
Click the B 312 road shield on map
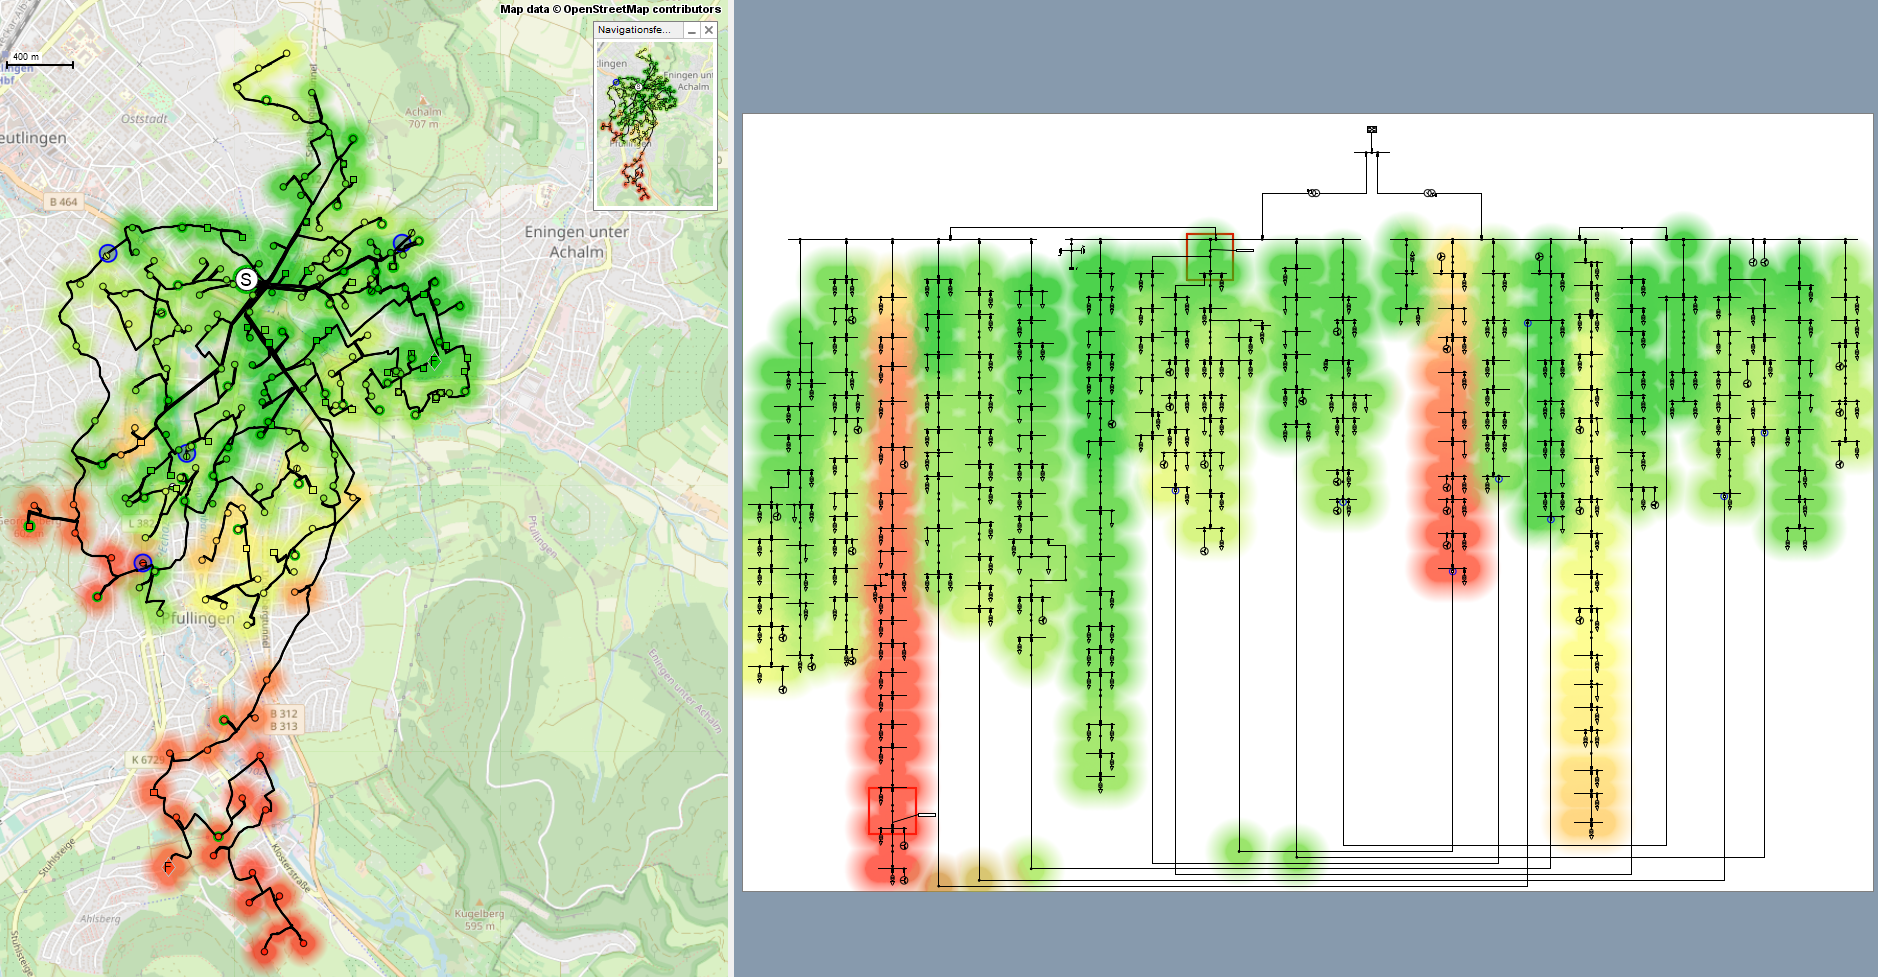coord(283,714)
